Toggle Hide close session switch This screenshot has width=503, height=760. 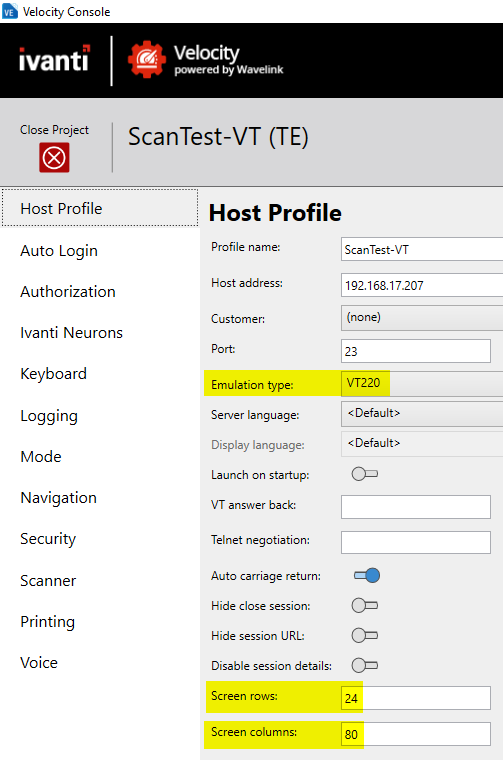365,605
